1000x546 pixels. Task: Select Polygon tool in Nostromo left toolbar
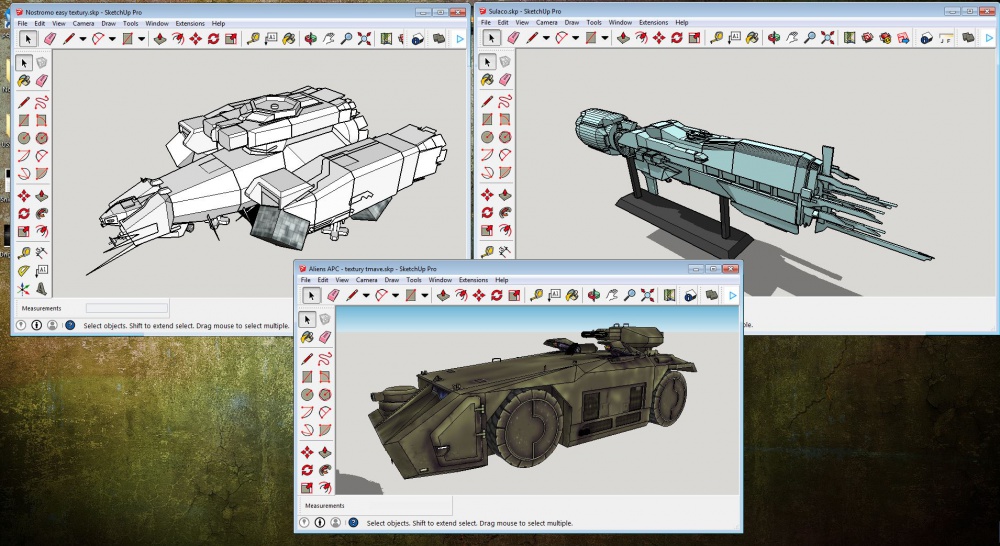tap(41, 138)
